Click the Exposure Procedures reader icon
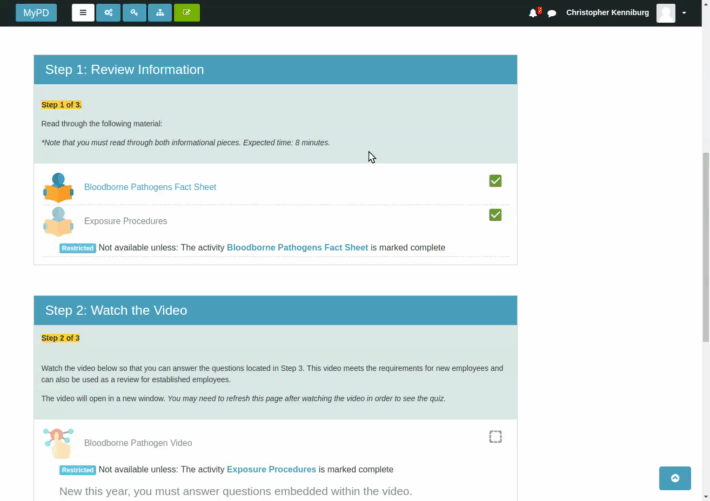 pyautogui.click(x=58, y=222)
